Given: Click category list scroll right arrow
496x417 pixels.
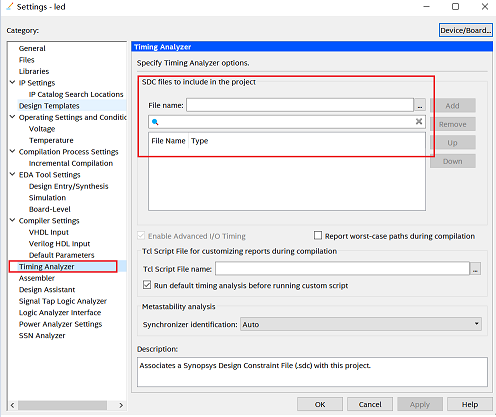Looking at the screenshot, I should pos(121,405).
